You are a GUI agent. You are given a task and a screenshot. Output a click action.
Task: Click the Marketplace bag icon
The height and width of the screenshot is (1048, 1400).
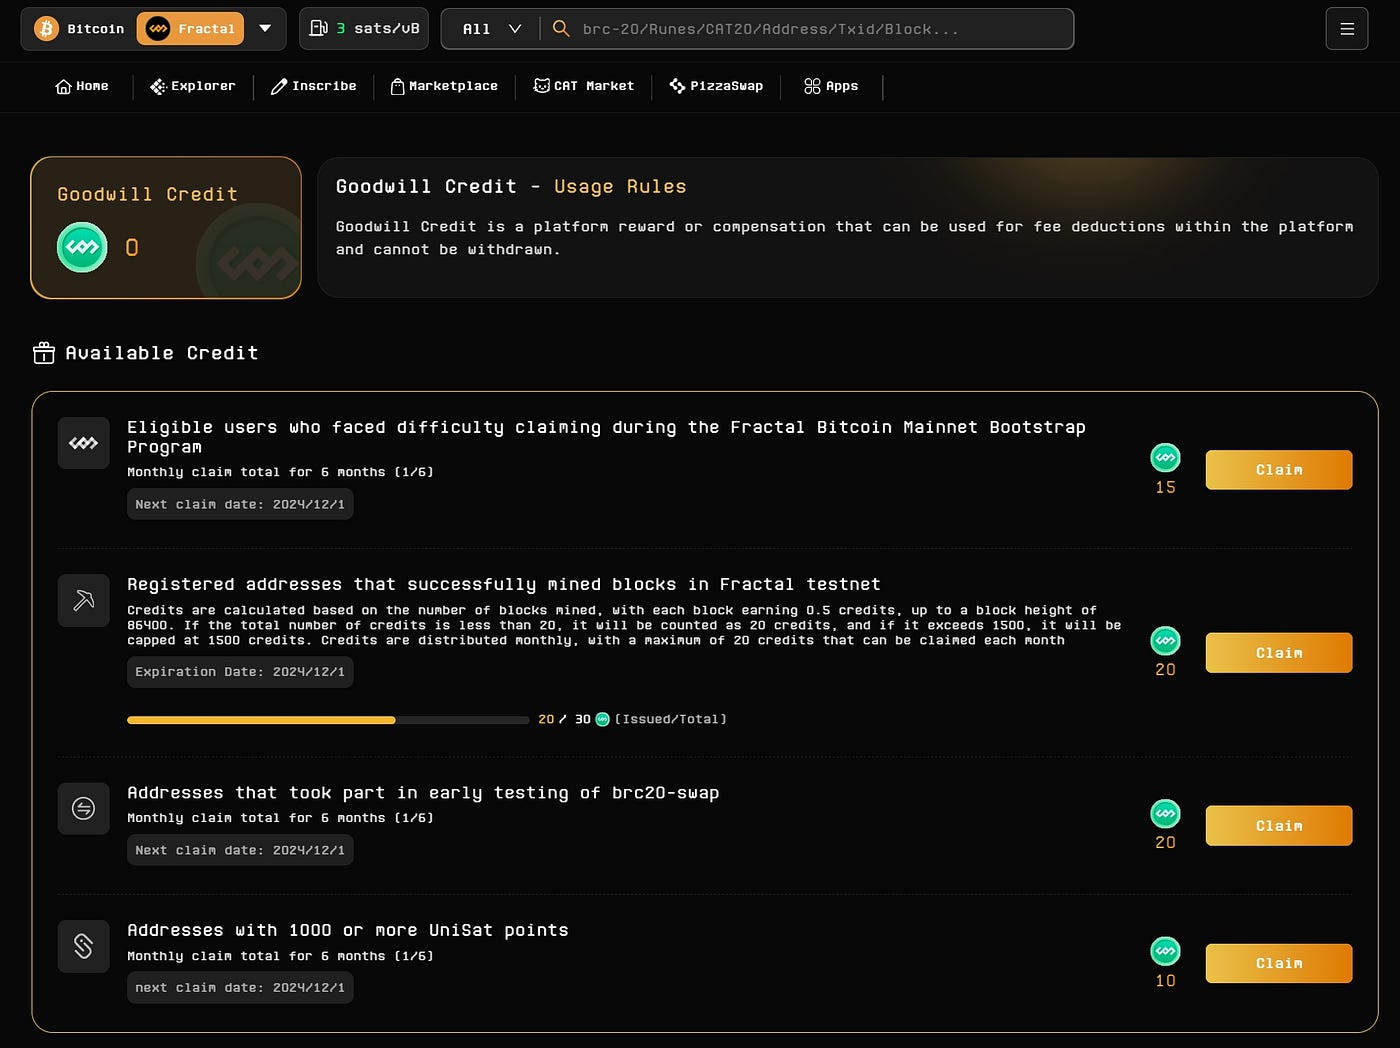(397, 86)
